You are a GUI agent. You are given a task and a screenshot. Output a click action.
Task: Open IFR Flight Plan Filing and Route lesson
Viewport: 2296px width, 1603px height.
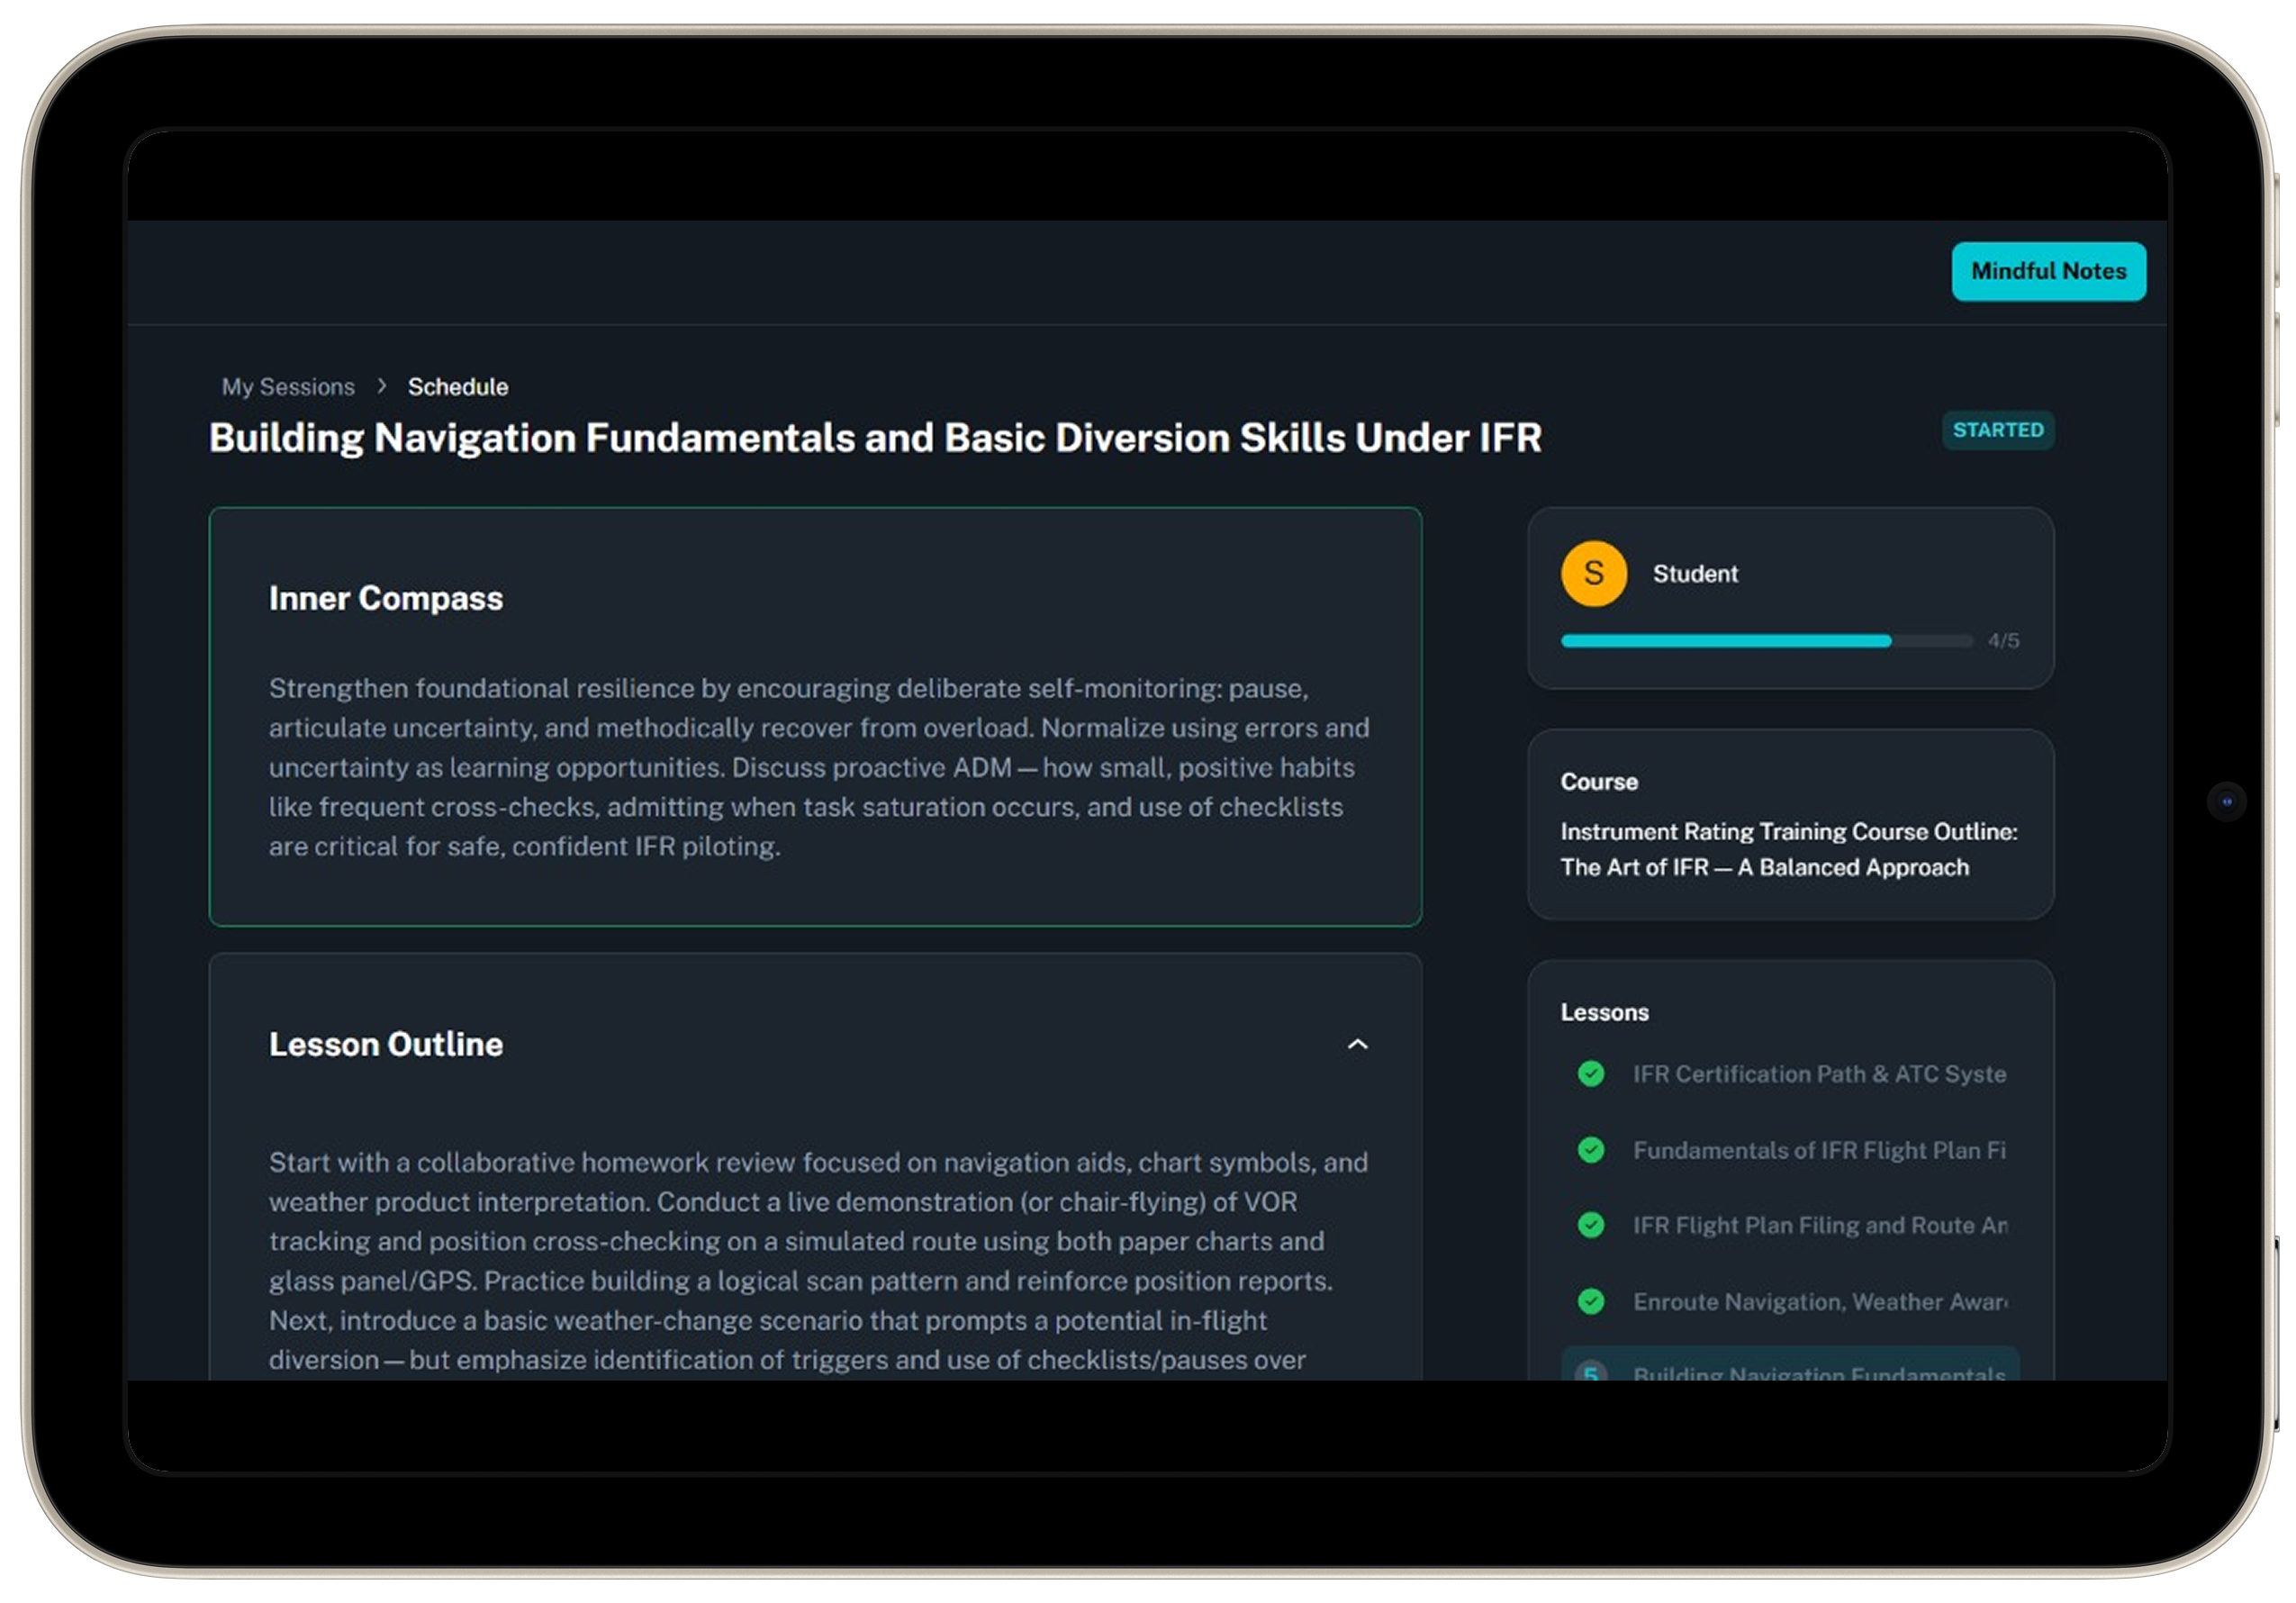1818,1225
